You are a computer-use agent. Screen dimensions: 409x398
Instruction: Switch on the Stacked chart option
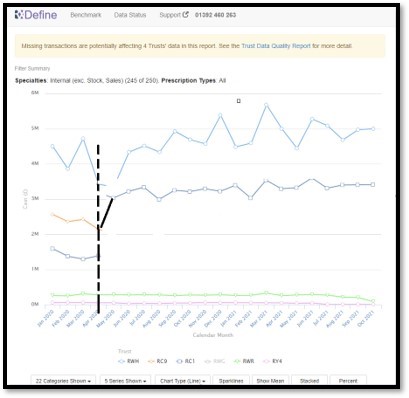(309, 381)
